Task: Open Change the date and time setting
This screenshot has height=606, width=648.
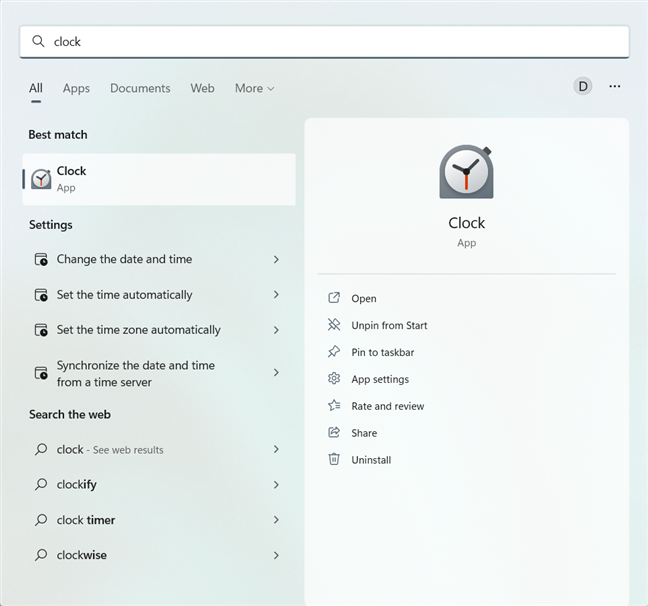Action: [x=124, y=259]
